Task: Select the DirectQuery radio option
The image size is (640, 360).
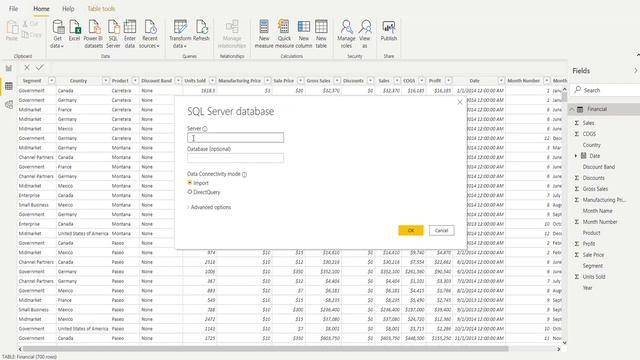Action: (x=190, y=192)
